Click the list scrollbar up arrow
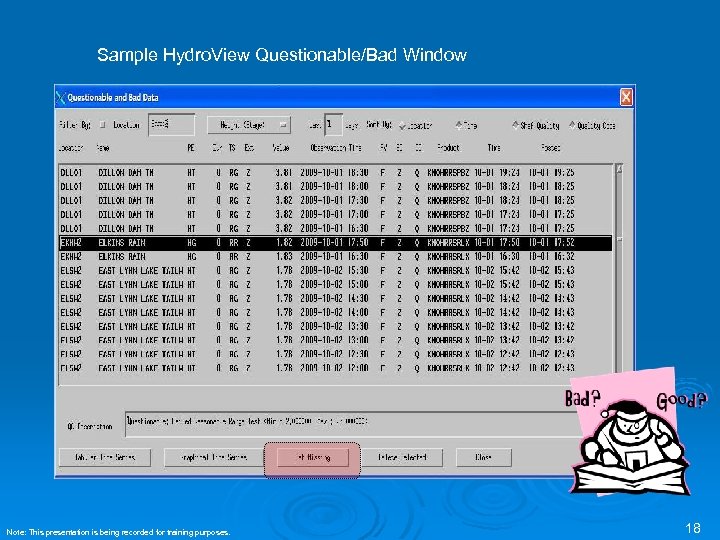 coord(619,169)
